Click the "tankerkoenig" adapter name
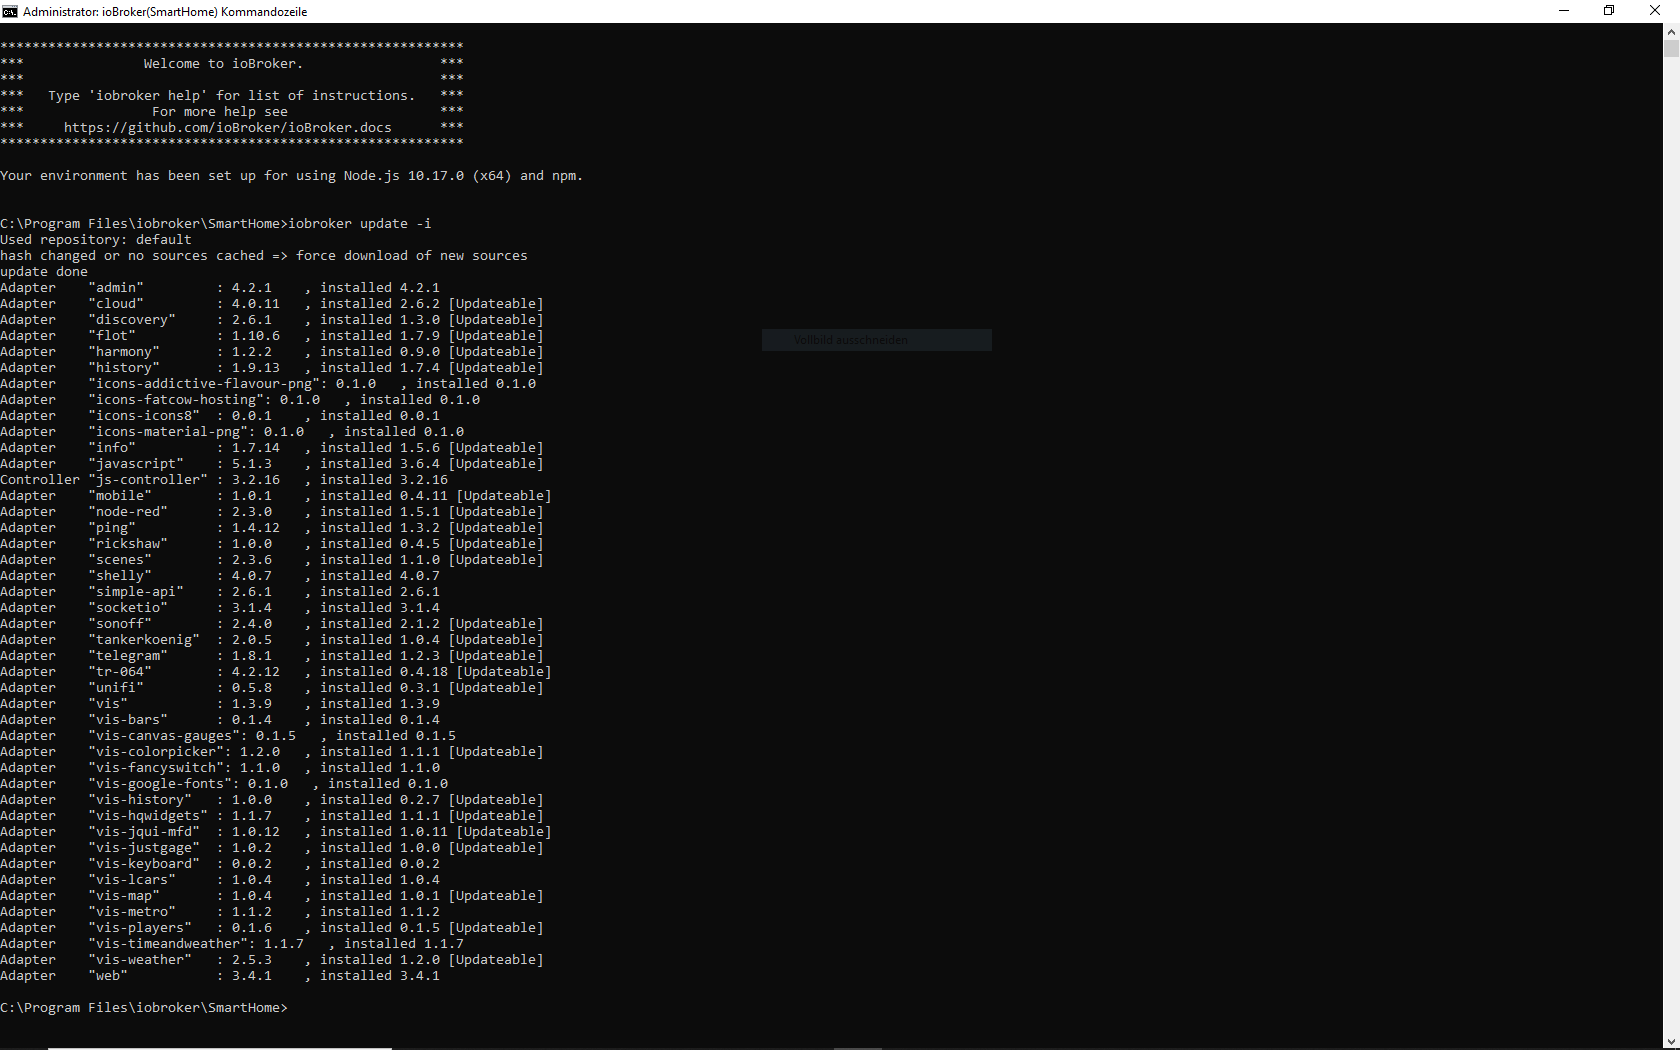The width and height of the screenshot is (1680, 1050). (x=144, y=640)
